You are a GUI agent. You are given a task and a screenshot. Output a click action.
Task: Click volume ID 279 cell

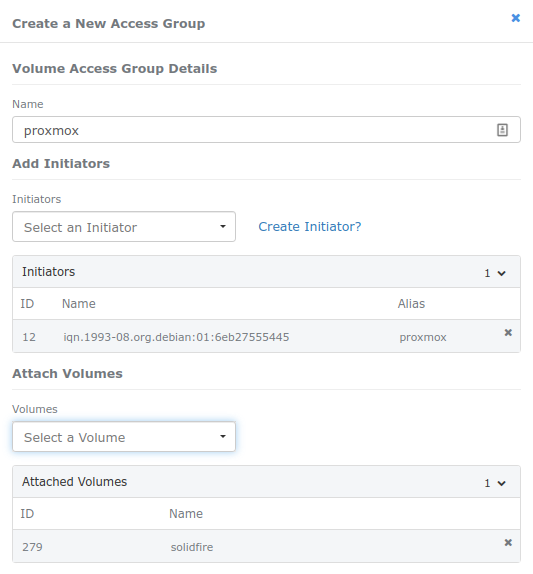32,547
